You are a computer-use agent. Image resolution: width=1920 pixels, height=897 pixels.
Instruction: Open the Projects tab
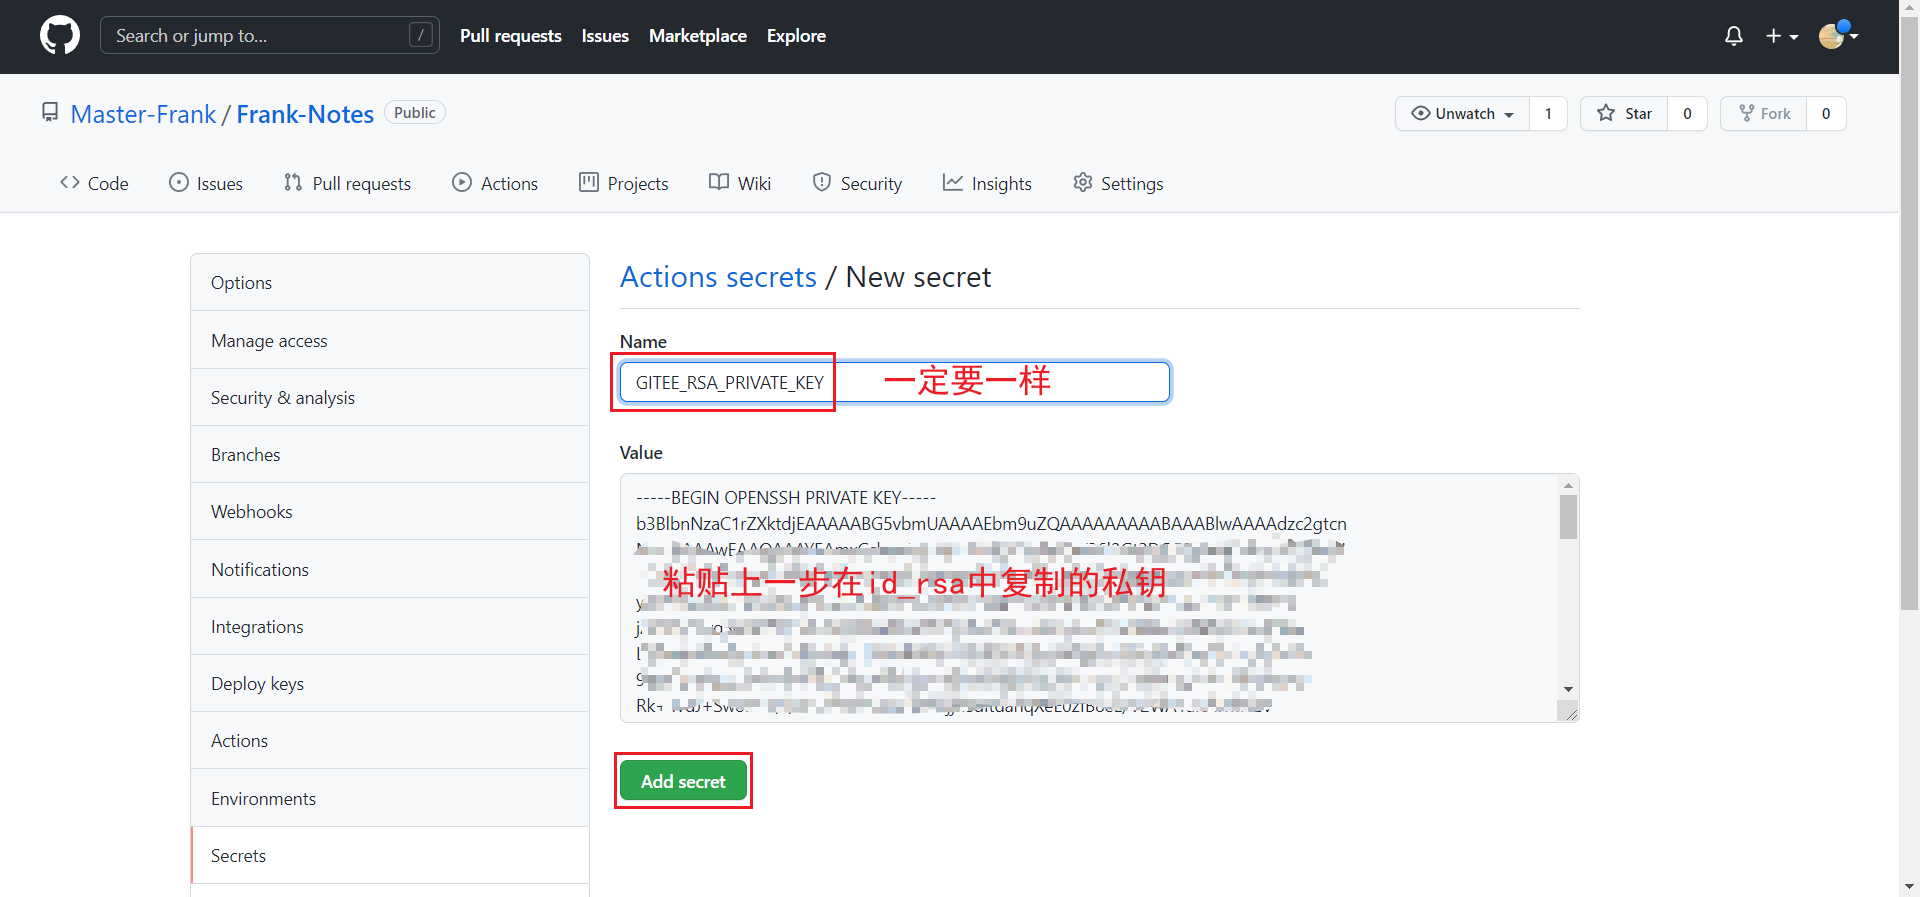click(x=624, y=183)
